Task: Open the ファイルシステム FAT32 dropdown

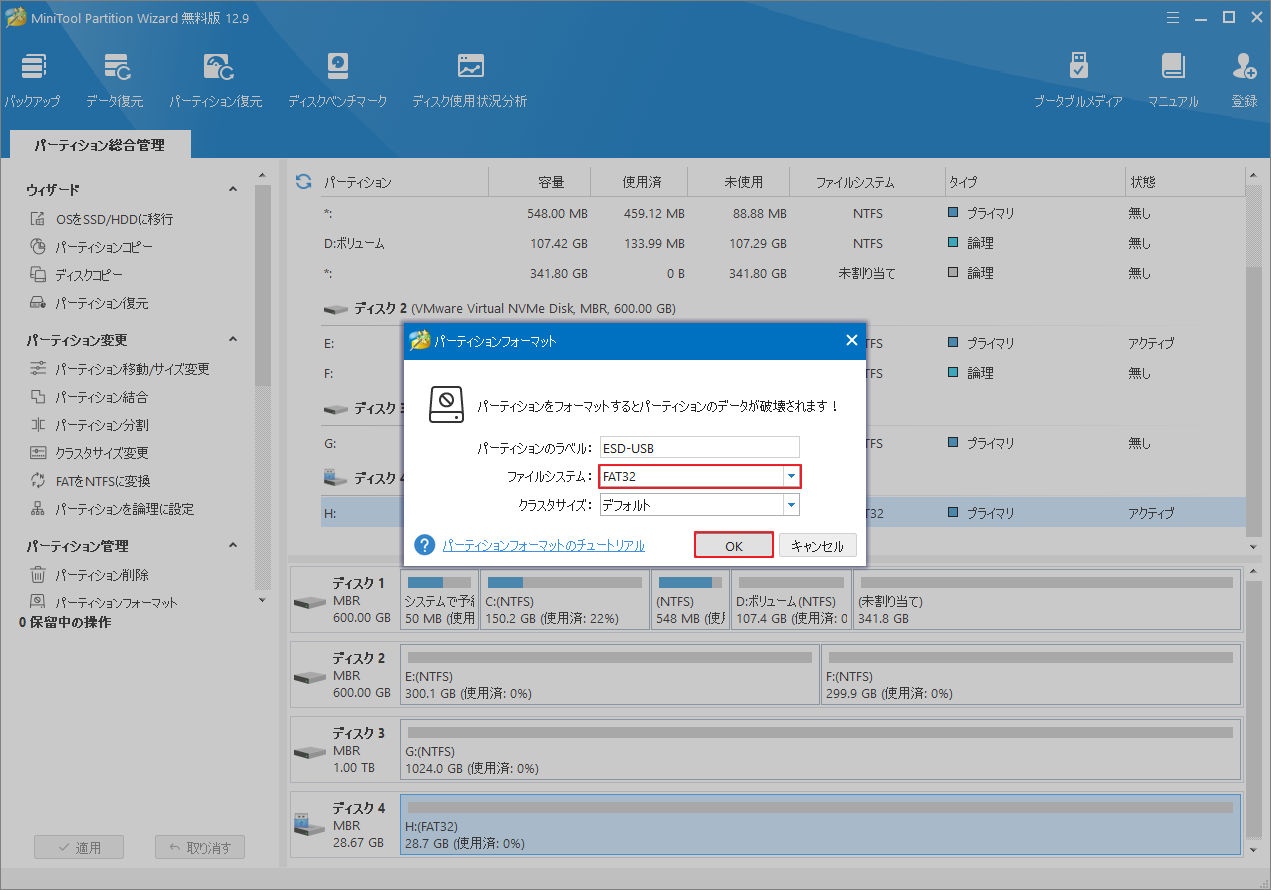Action: [x=790, y=477]
